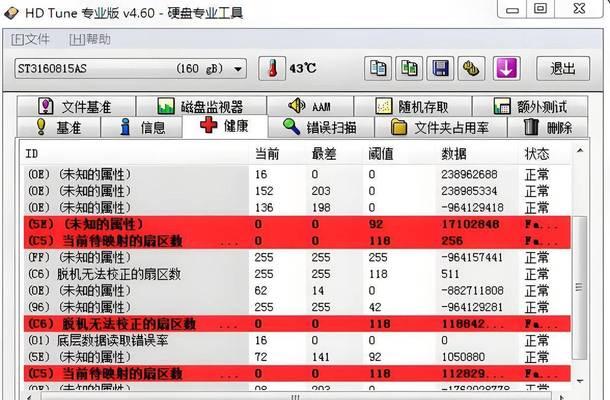Viewport: 610px width, 400px height.
Task: Switch to the 额外测试 tab
Action: click(x=530, y=106)
